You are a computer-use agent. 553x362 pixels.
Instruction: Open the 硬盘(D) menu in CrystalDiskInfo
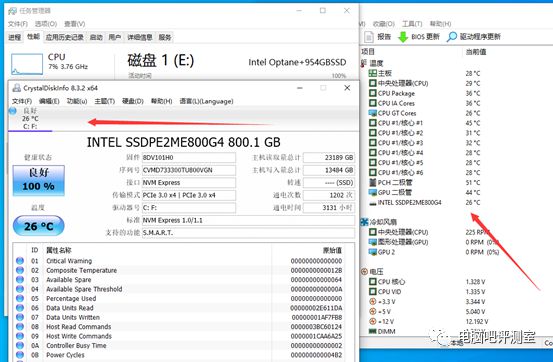pos(133,101)
